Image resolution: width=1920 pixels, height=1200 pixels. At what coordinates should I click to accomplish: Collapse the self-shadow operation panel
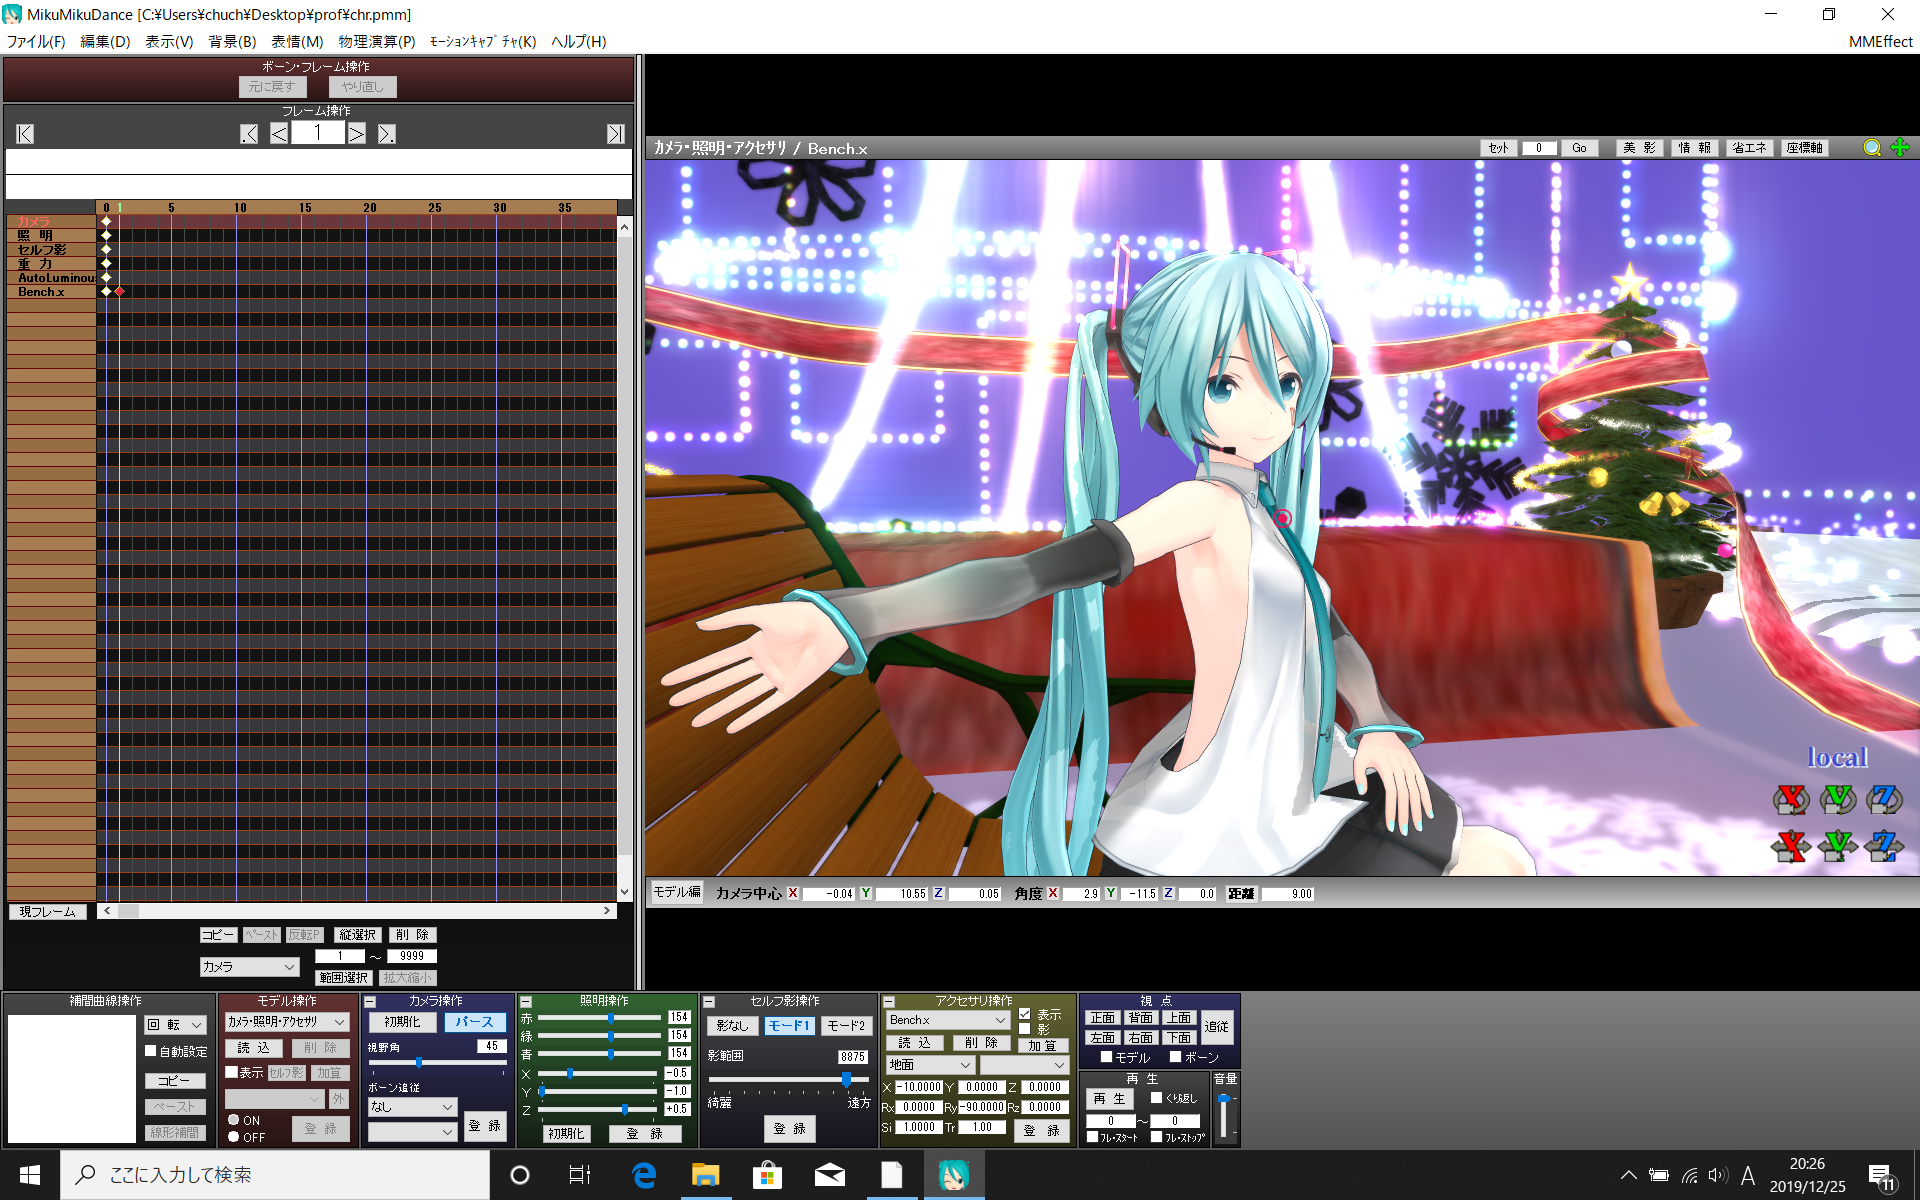[x=709, y=1001]
